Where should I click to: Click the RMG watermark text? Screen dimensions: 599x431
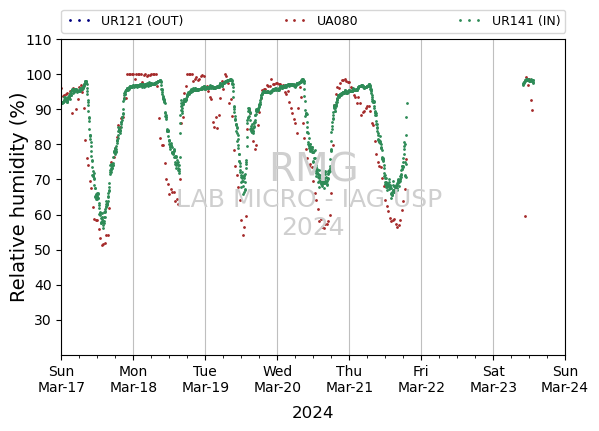coord(314,167)
